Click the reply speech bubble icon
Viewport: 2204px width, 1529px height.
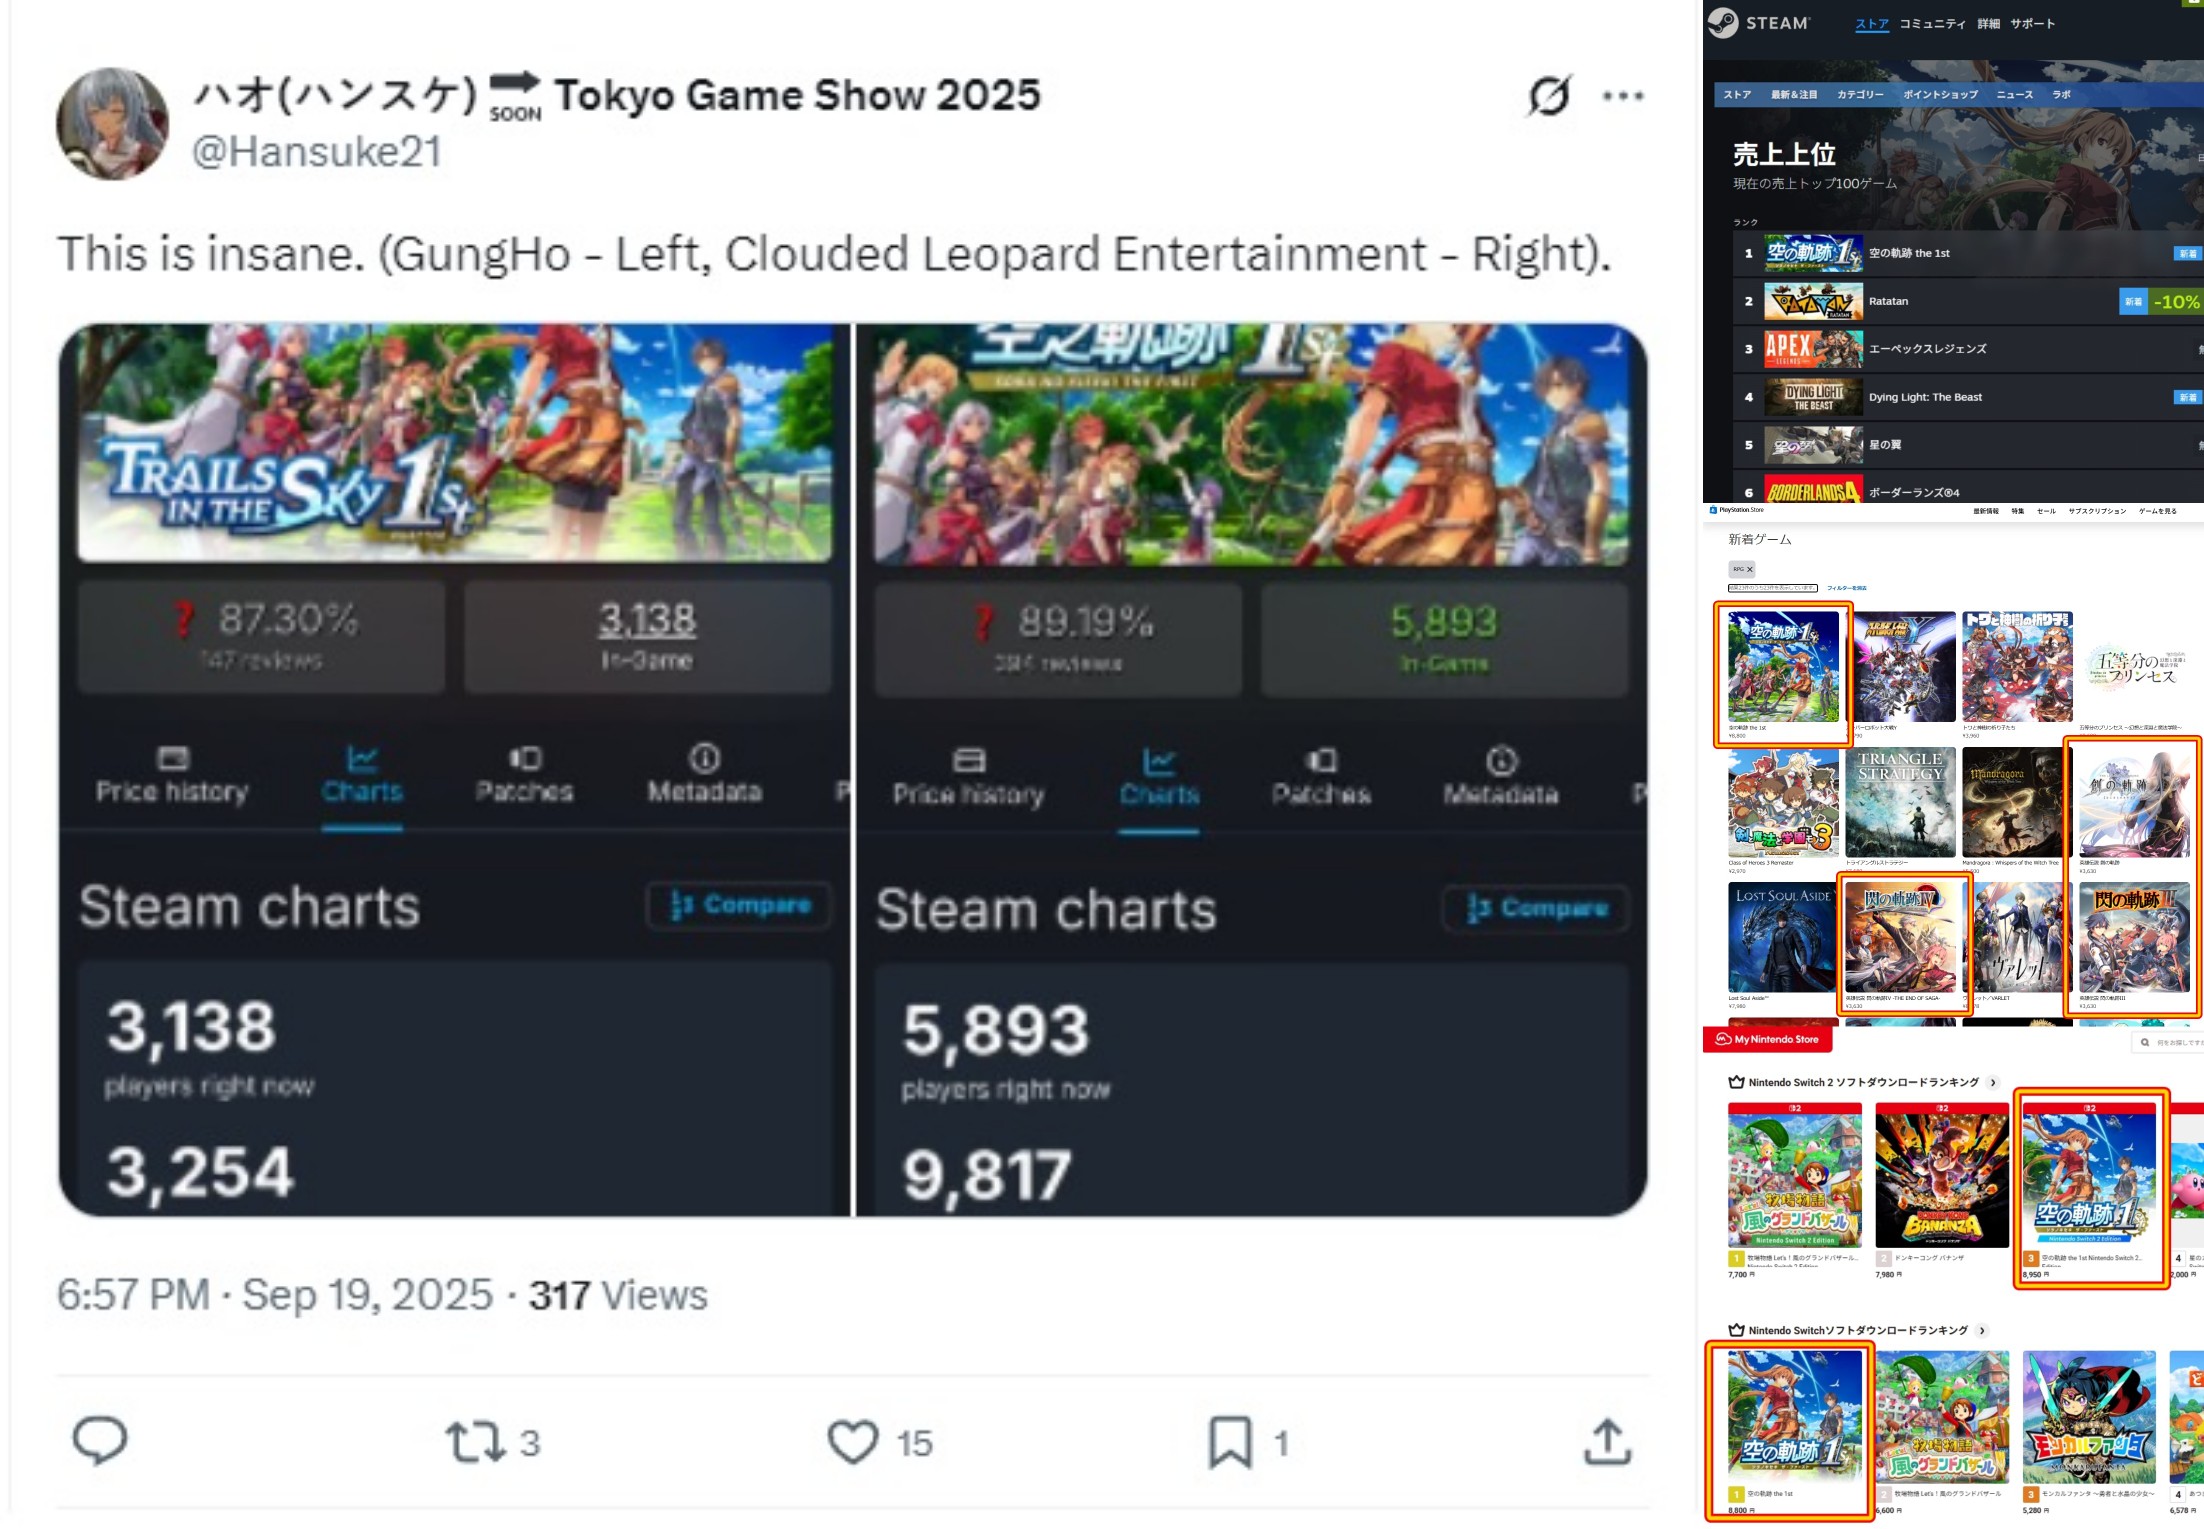[100, 1441]
